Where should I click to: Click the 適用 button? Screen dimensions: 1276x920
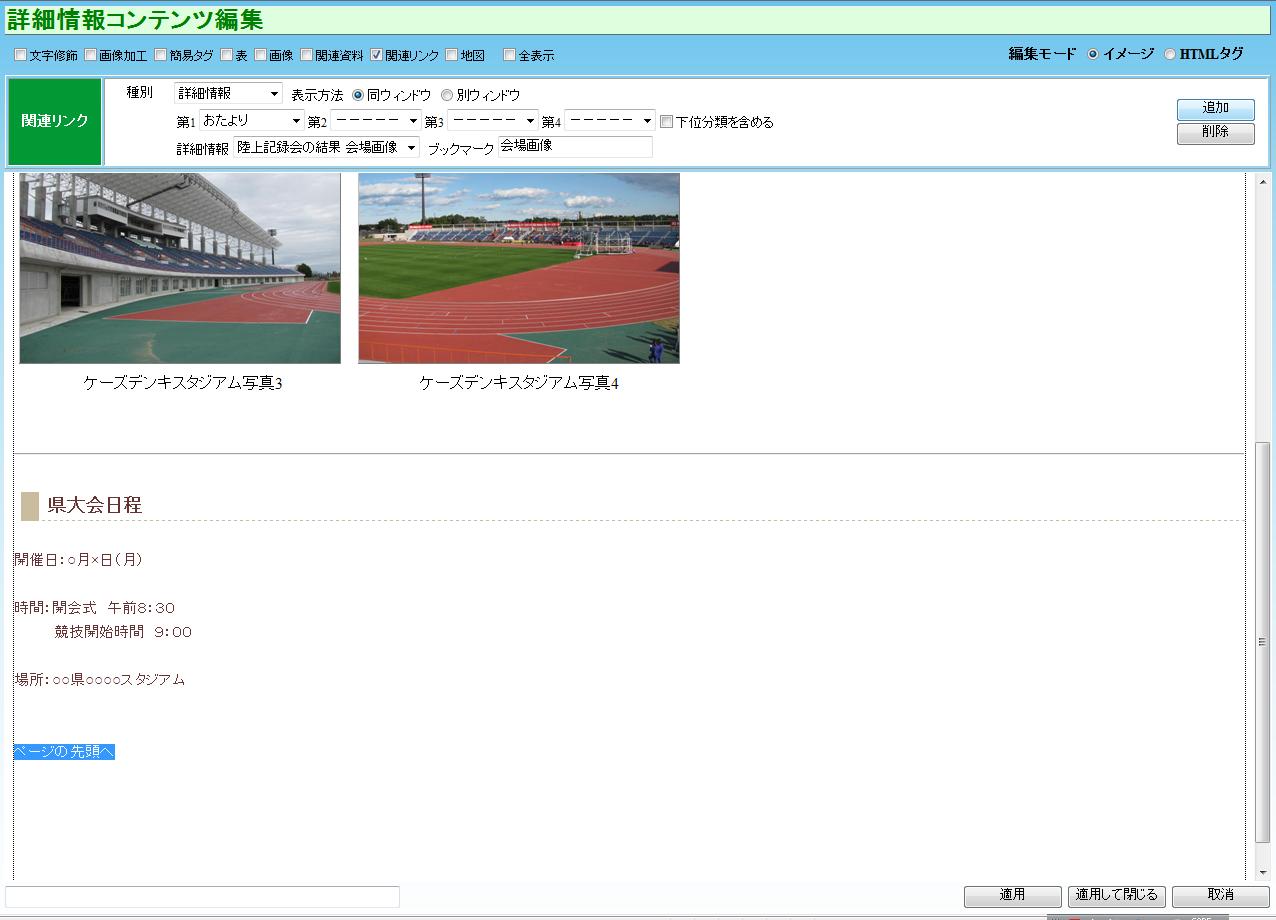pyautogui.click(x=1012, y=895)
